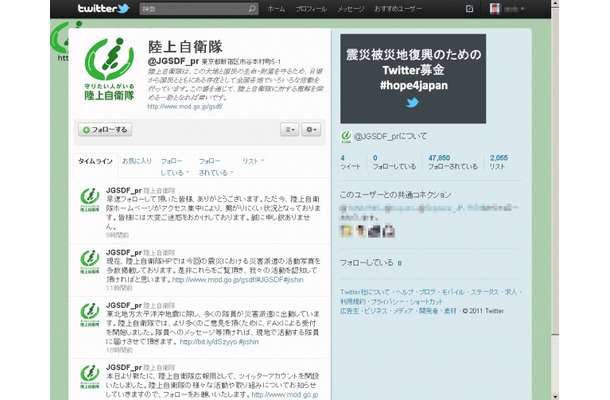
Task: Open the 11時間前 timestamp
Action: coord(119,288)
